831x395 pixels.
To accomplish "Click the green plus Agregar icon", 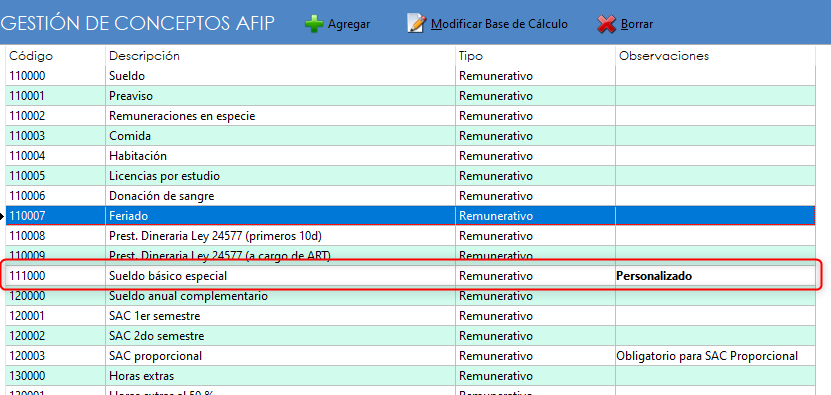I will pos(314,24).
